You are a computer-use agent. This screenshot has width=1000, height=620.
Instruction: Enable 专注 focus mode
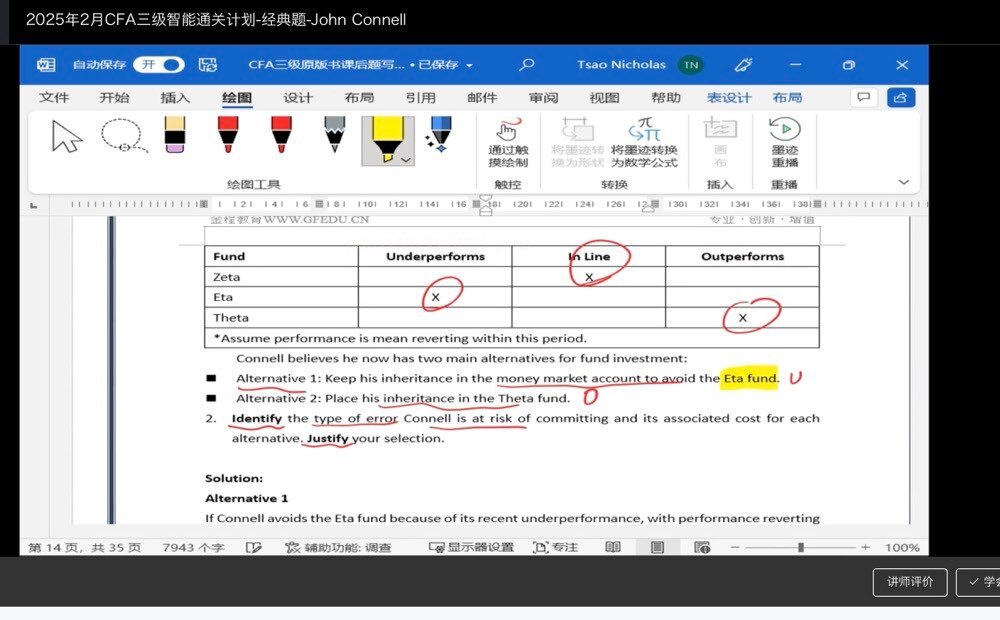click(x=555, y=547)
